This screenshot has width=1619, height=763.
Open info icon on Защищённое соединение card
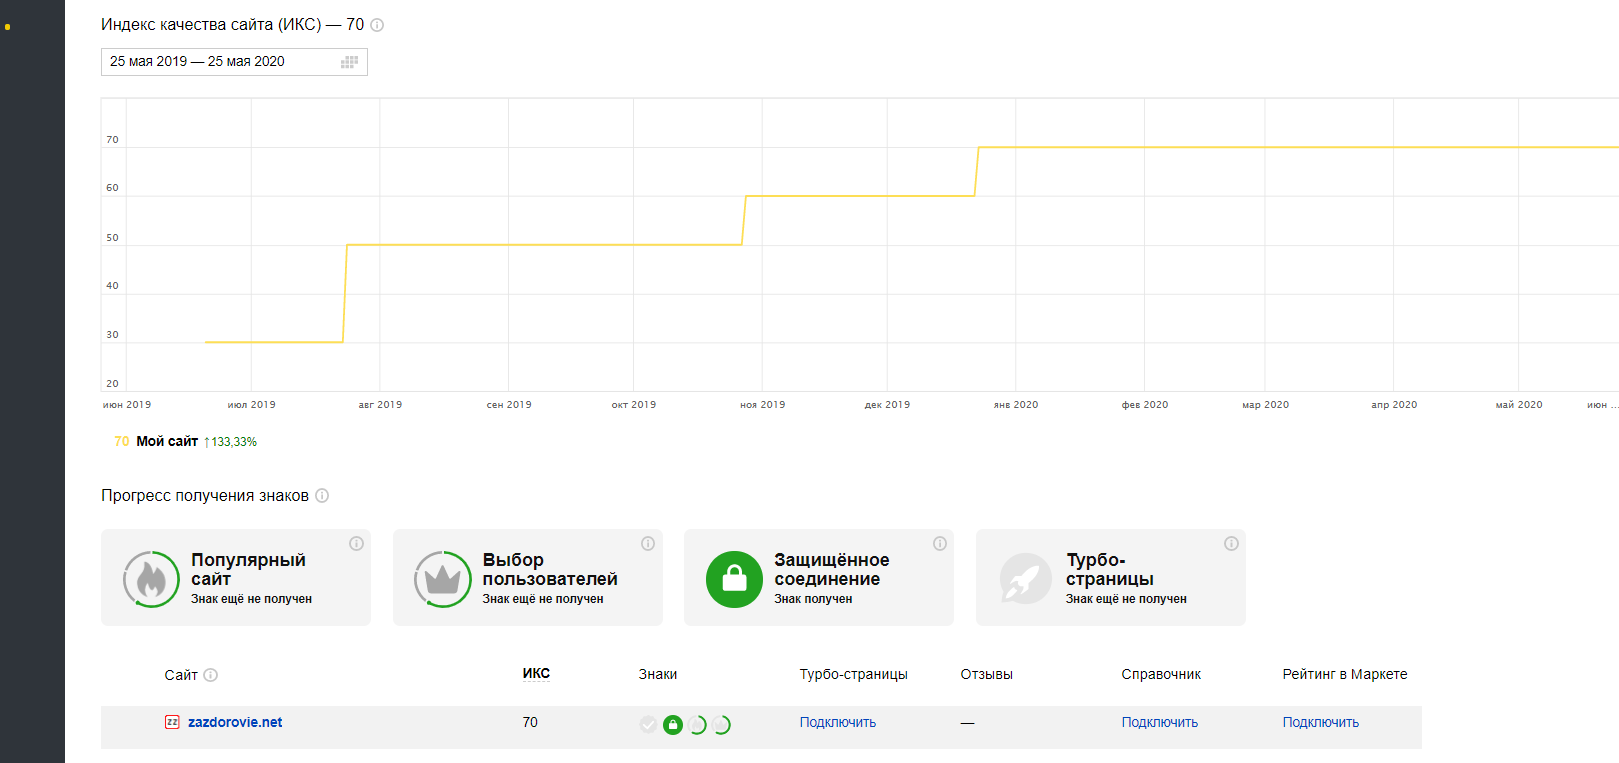coord(940,543)
